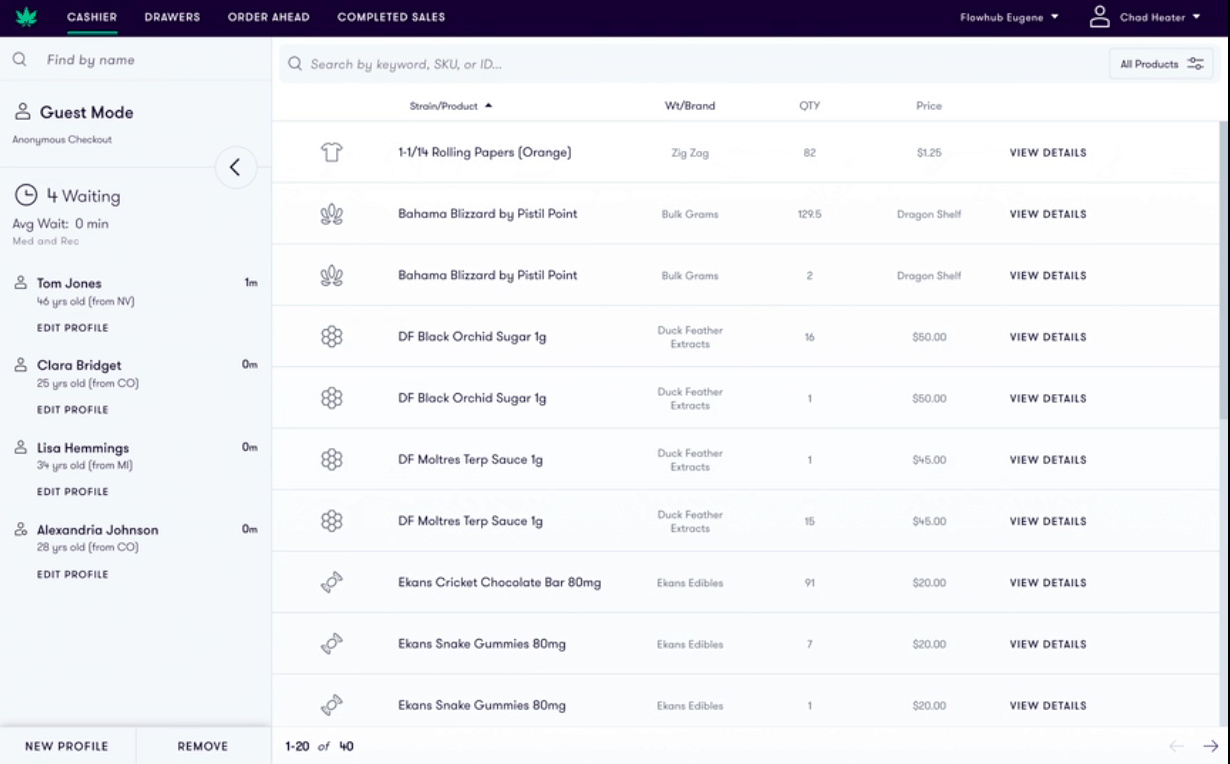The height and width of the screenshot is (764, 1230).
Task: Click the user avatar icon beside Chad Heater
Action: coord(1100,17)
